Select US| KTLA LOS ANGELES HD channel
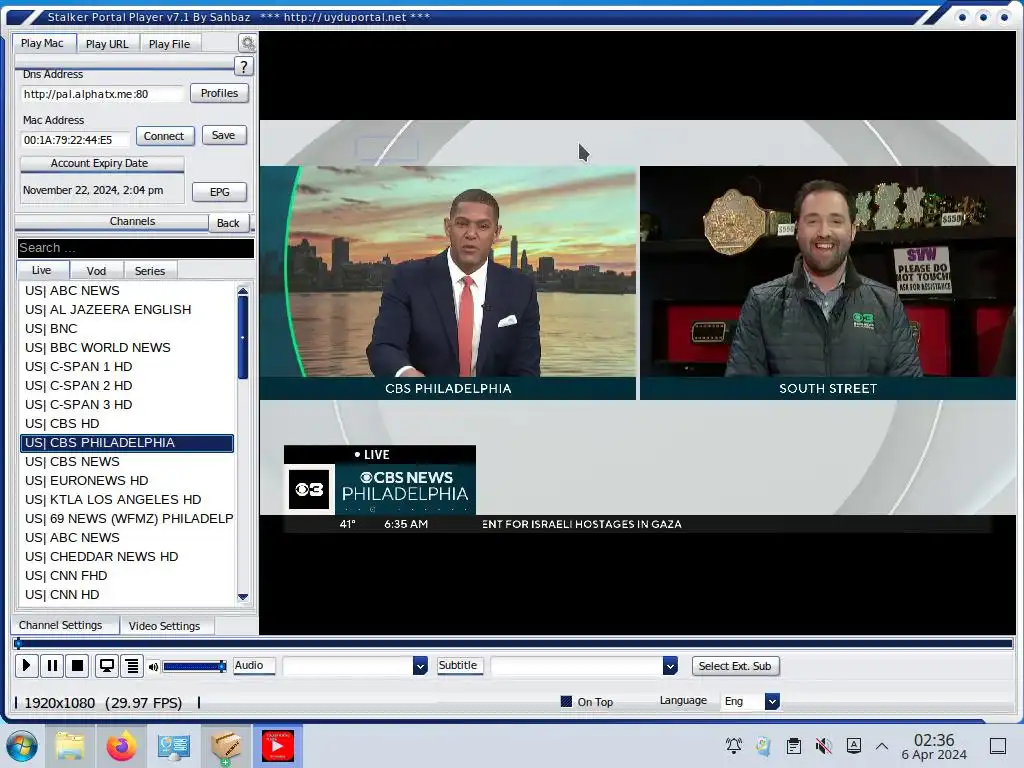Screen dimensions: 1024x768 (x=127, y=500)
